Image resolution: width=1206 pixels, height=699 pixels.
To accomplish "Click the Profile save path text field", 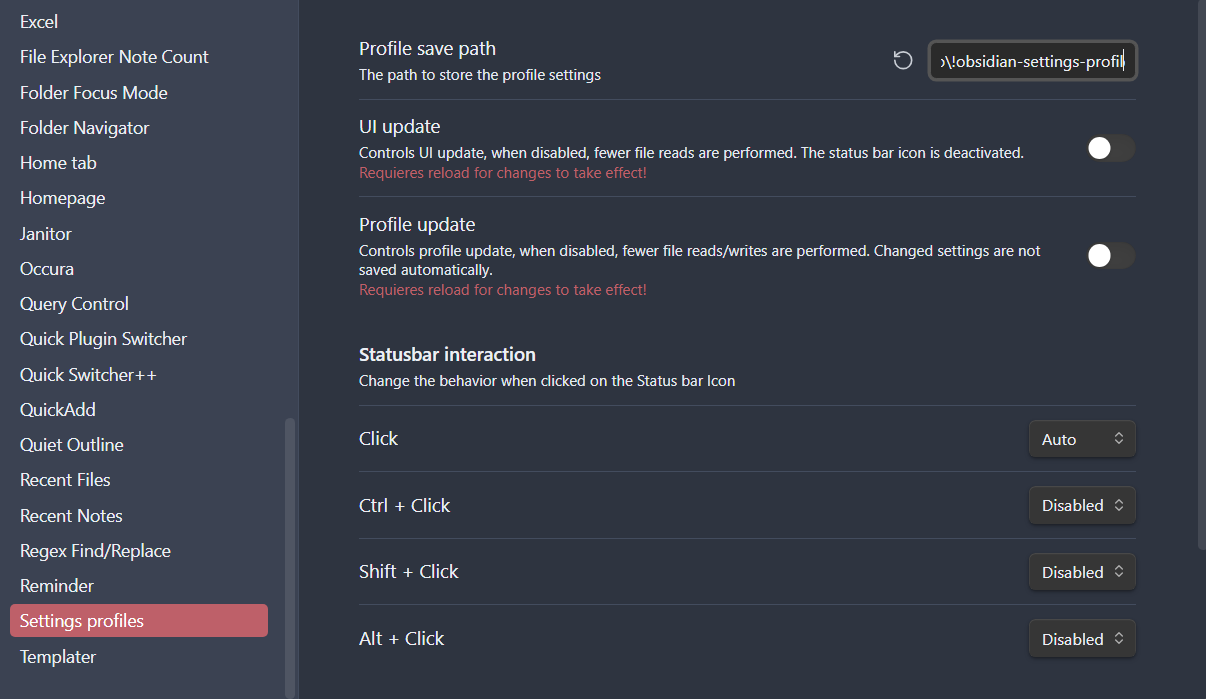I will pyautogui.click(x=1032, y=61).
